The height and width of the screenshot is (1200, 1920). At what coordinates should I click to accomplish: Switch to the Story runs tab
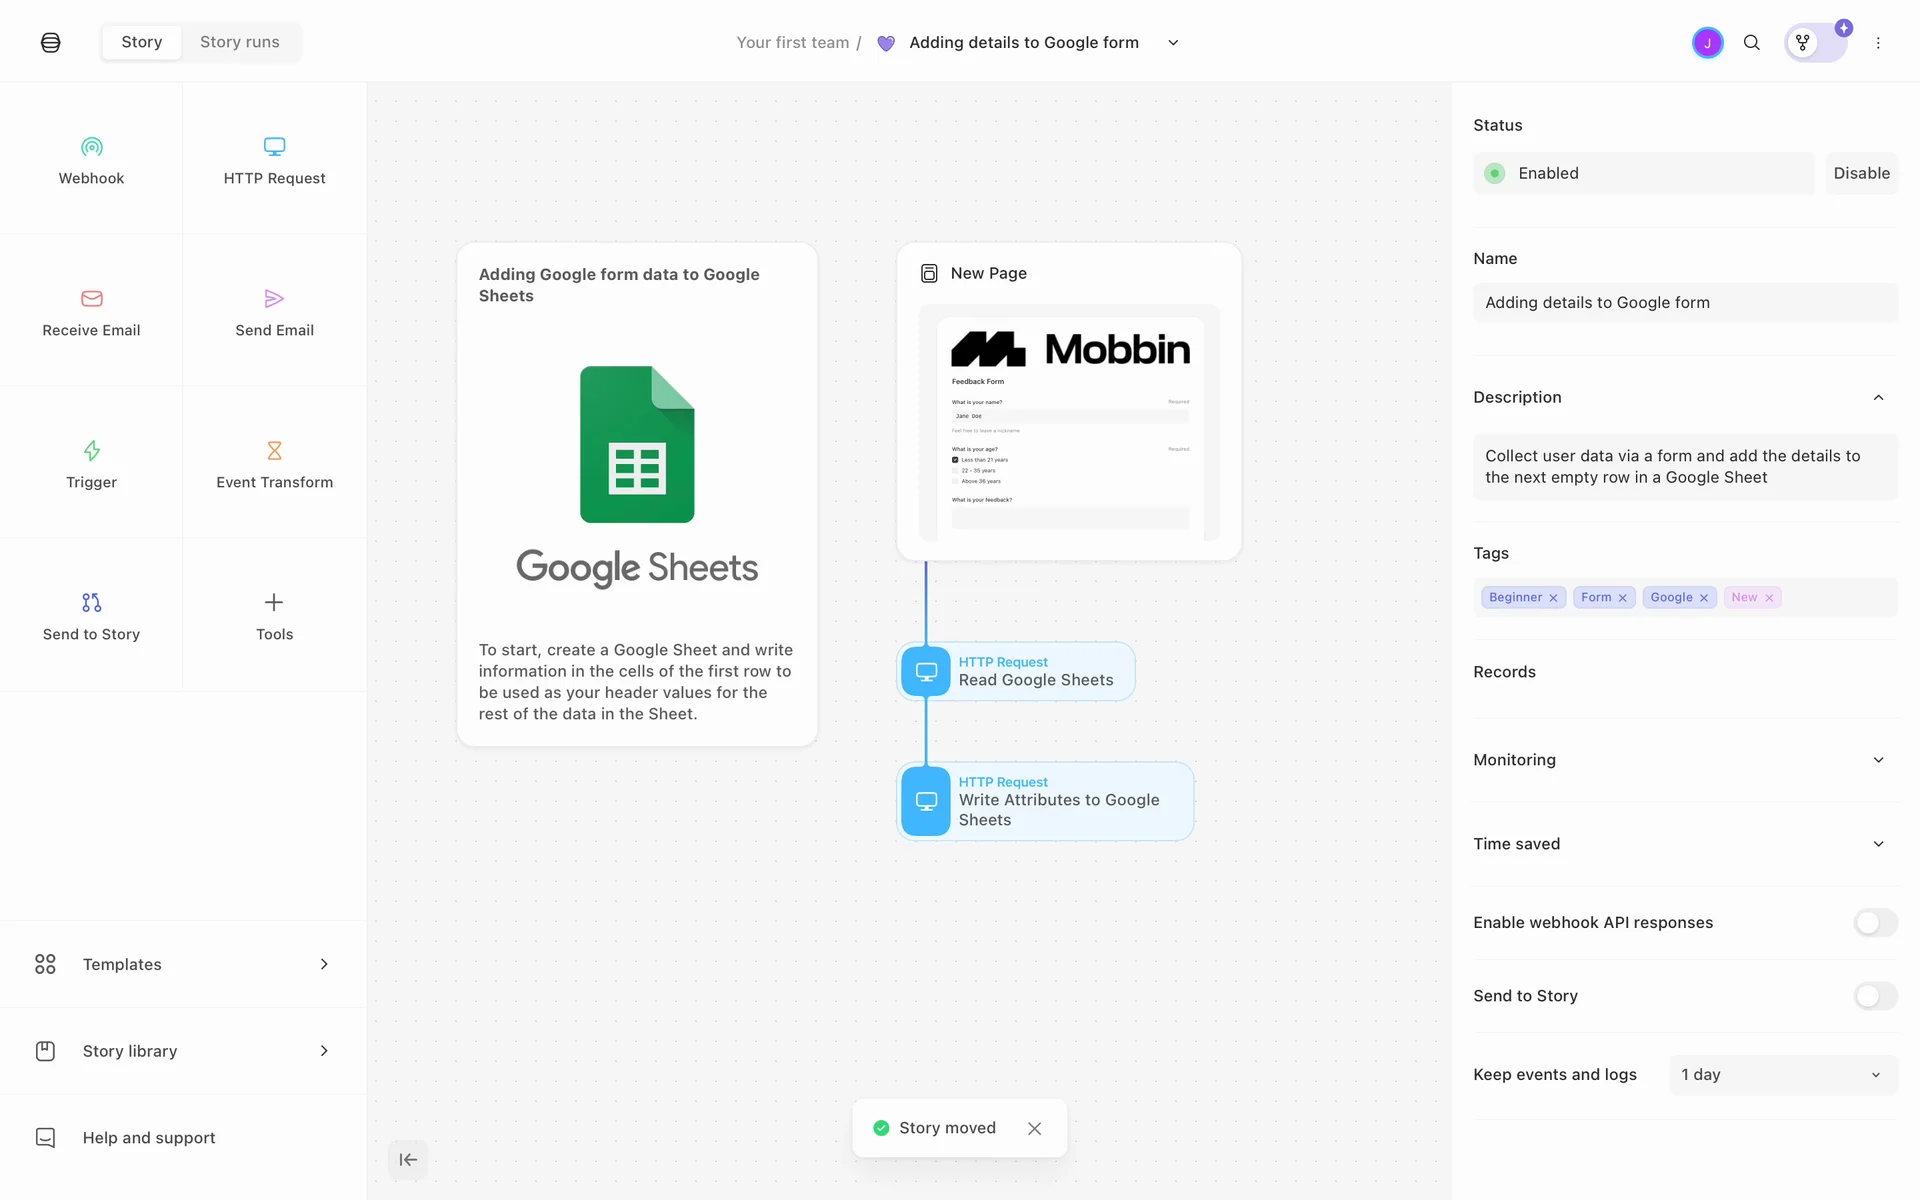[240, 42]
